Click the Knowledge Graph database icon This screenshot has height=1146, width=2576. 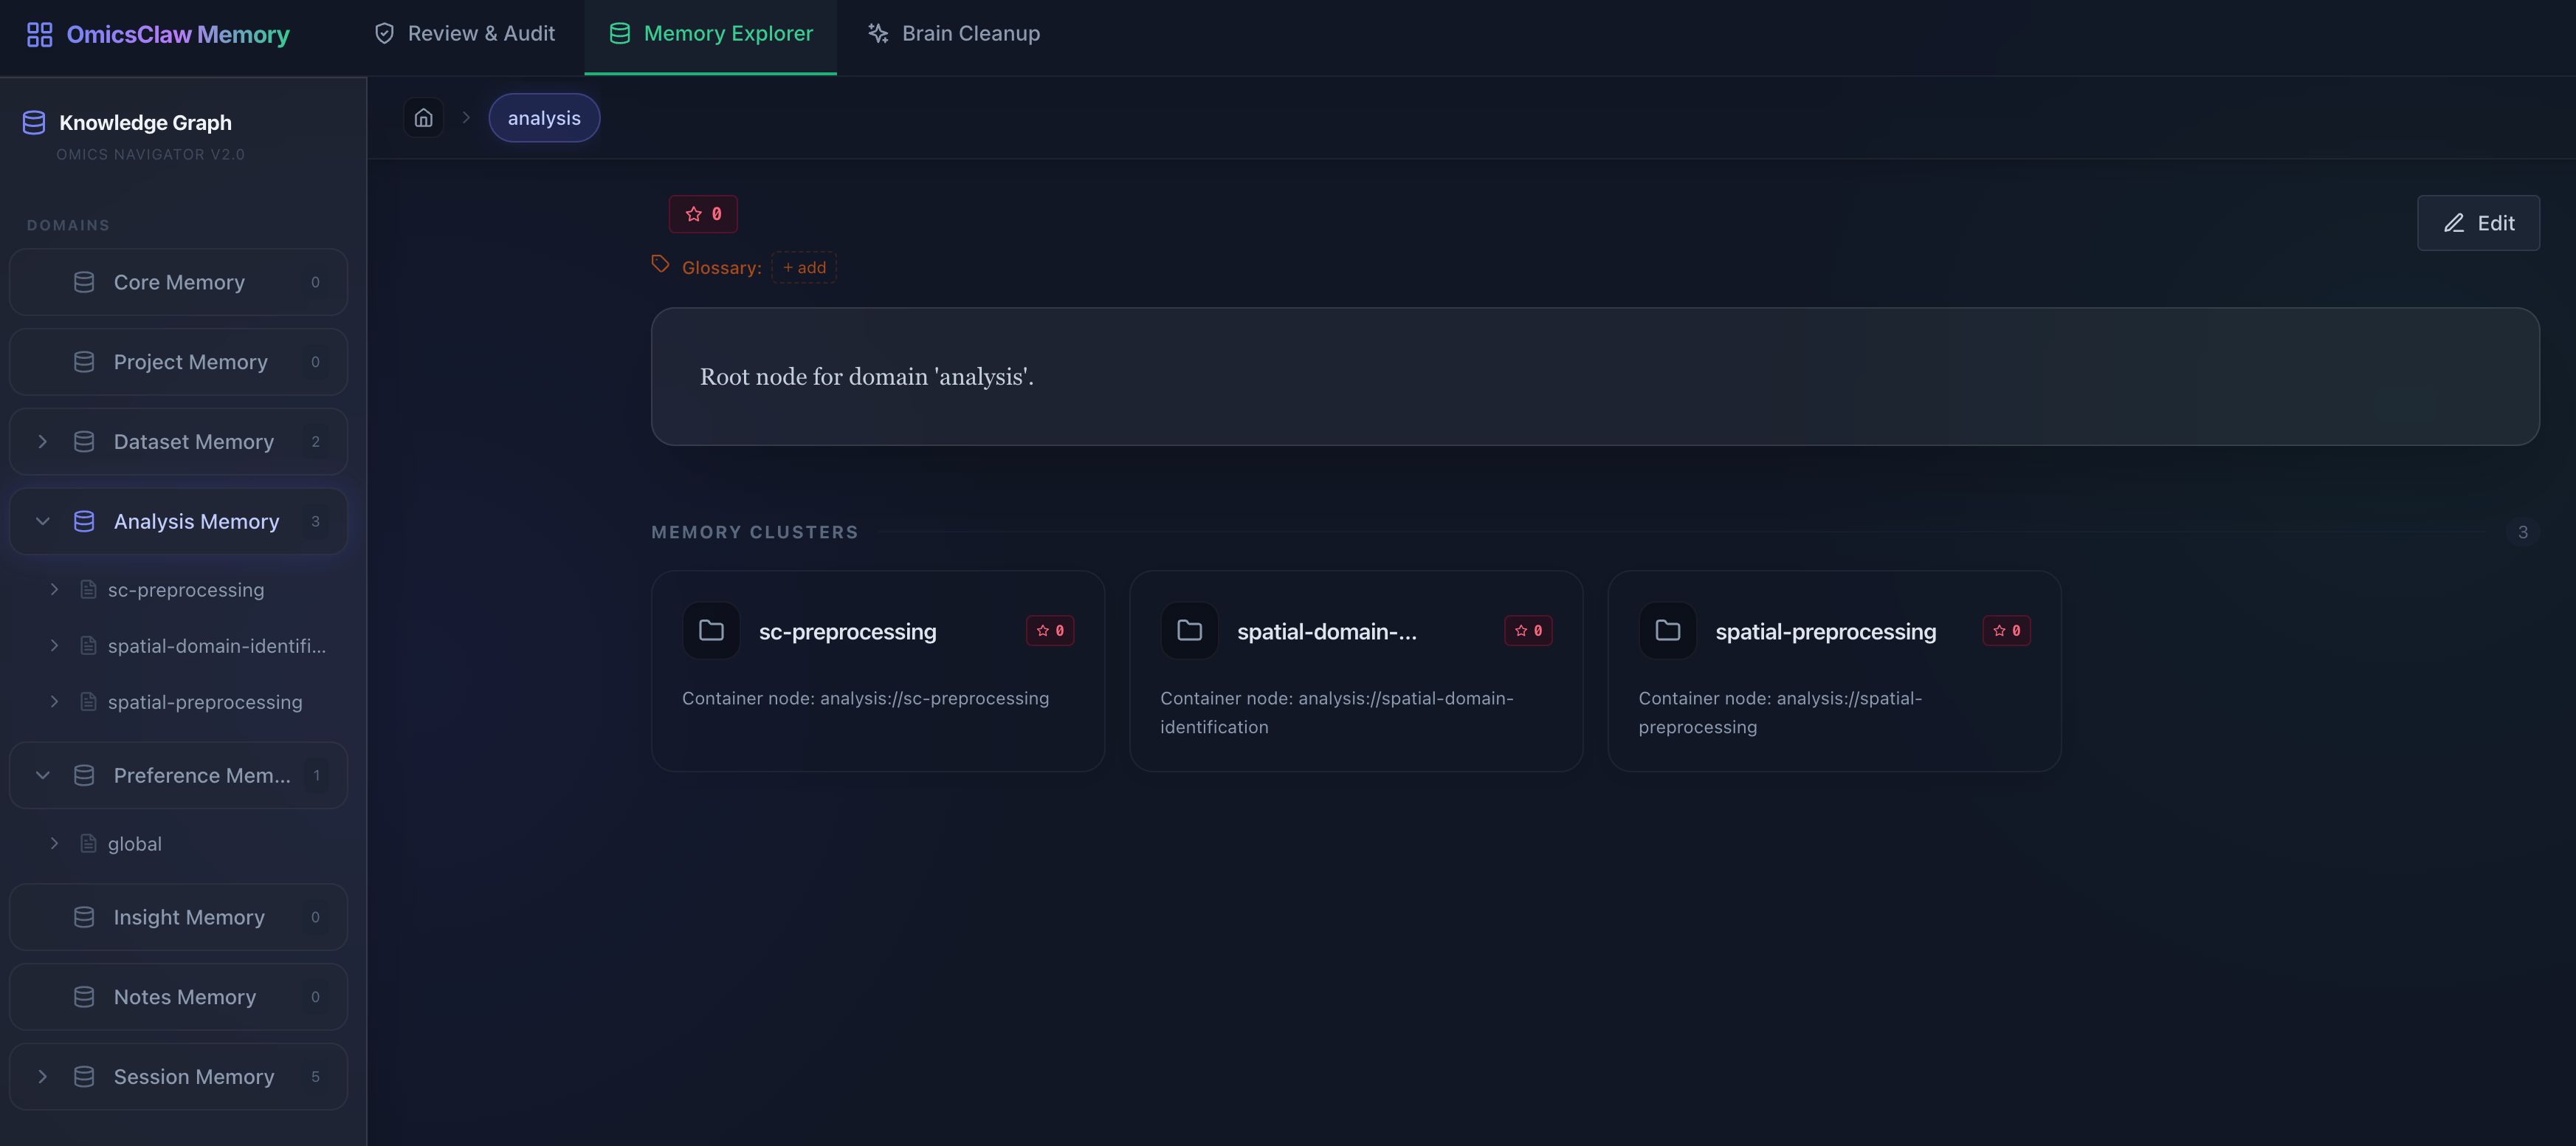click(34, 122)
